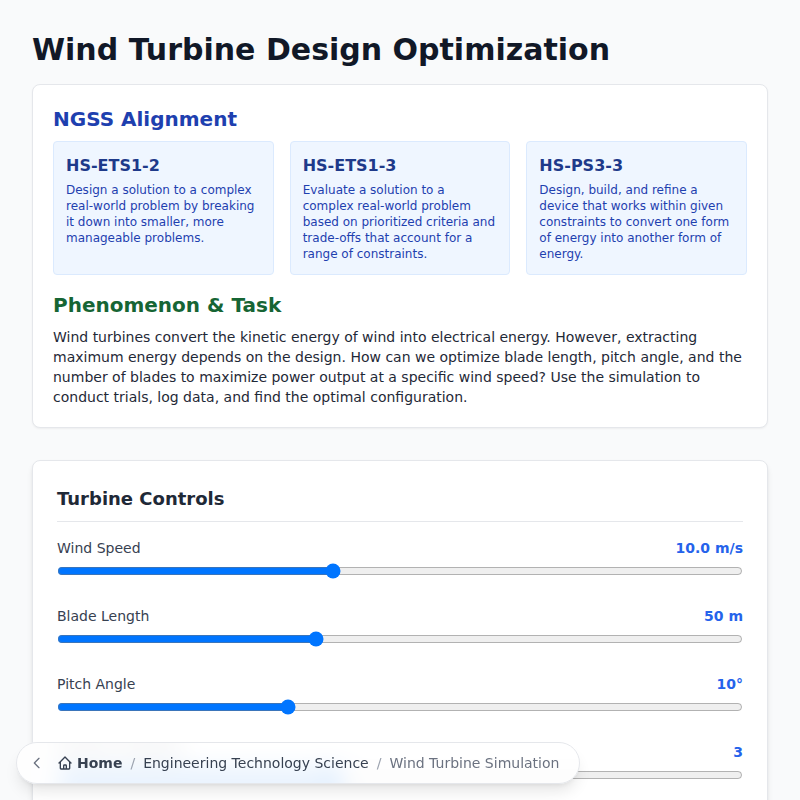This screenshot has width=800, height=800.
Task: Click the 10° pitch angle value
Action: pyautogui.click(x=731, y=683)
